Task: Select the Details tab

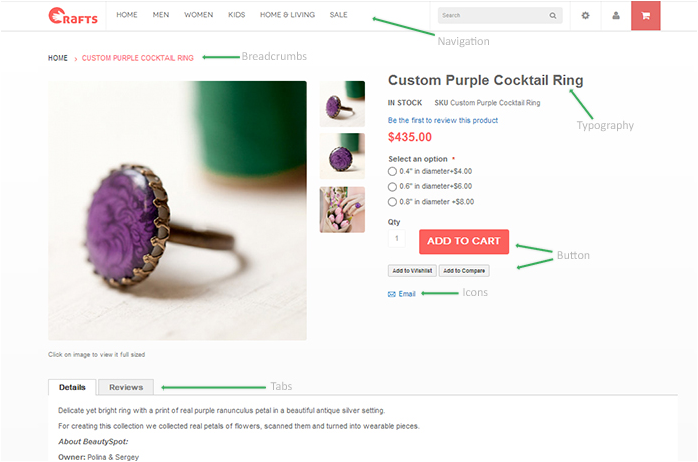Action: (x=72, y=387)
